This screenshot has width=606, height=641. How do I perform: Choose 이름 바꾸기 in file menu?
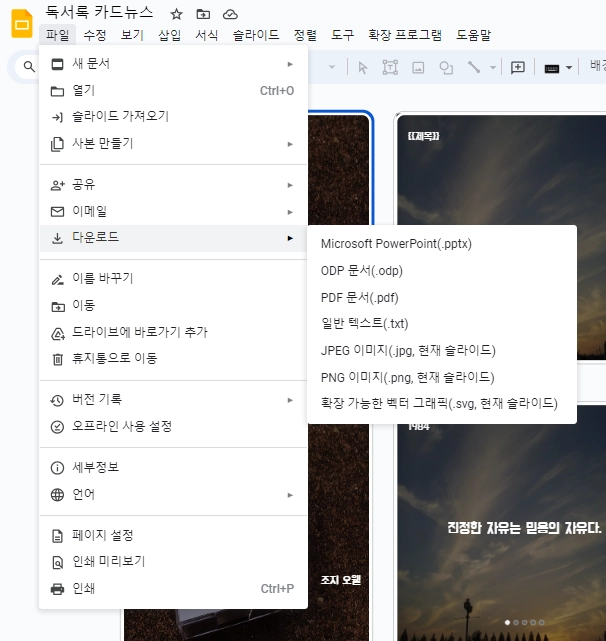coord(173,279)
